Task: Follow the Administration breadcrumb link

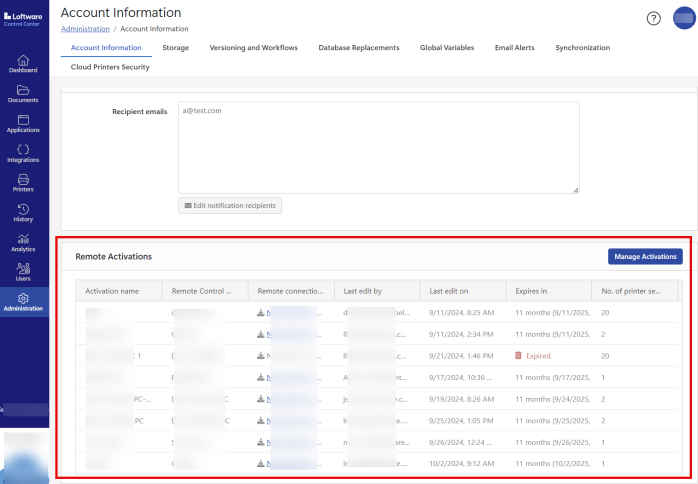Action: (x=85, y=29)
